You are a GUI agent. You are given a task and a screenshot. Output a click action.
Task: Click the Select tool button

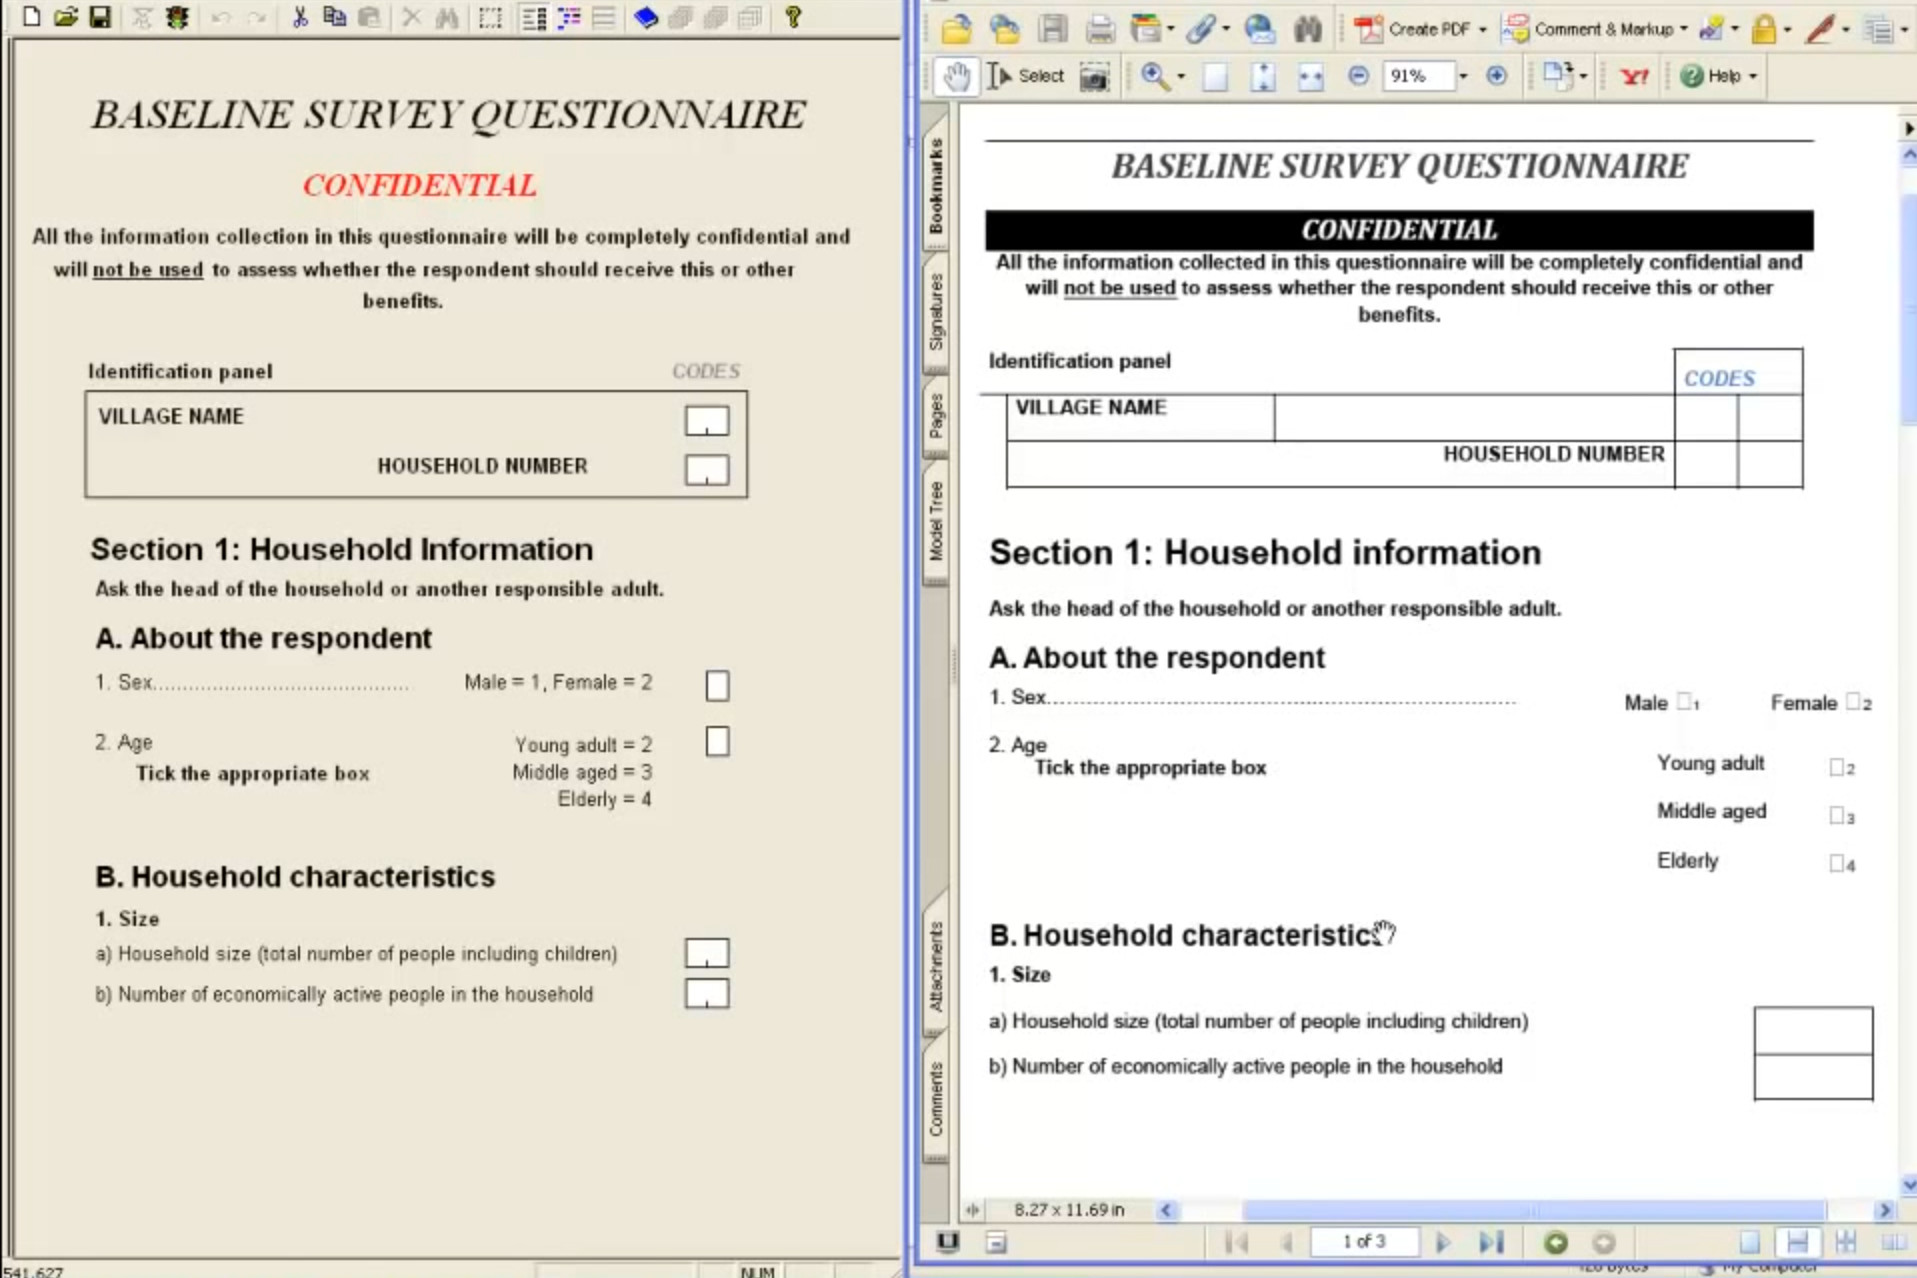(x=1025, y=76)
